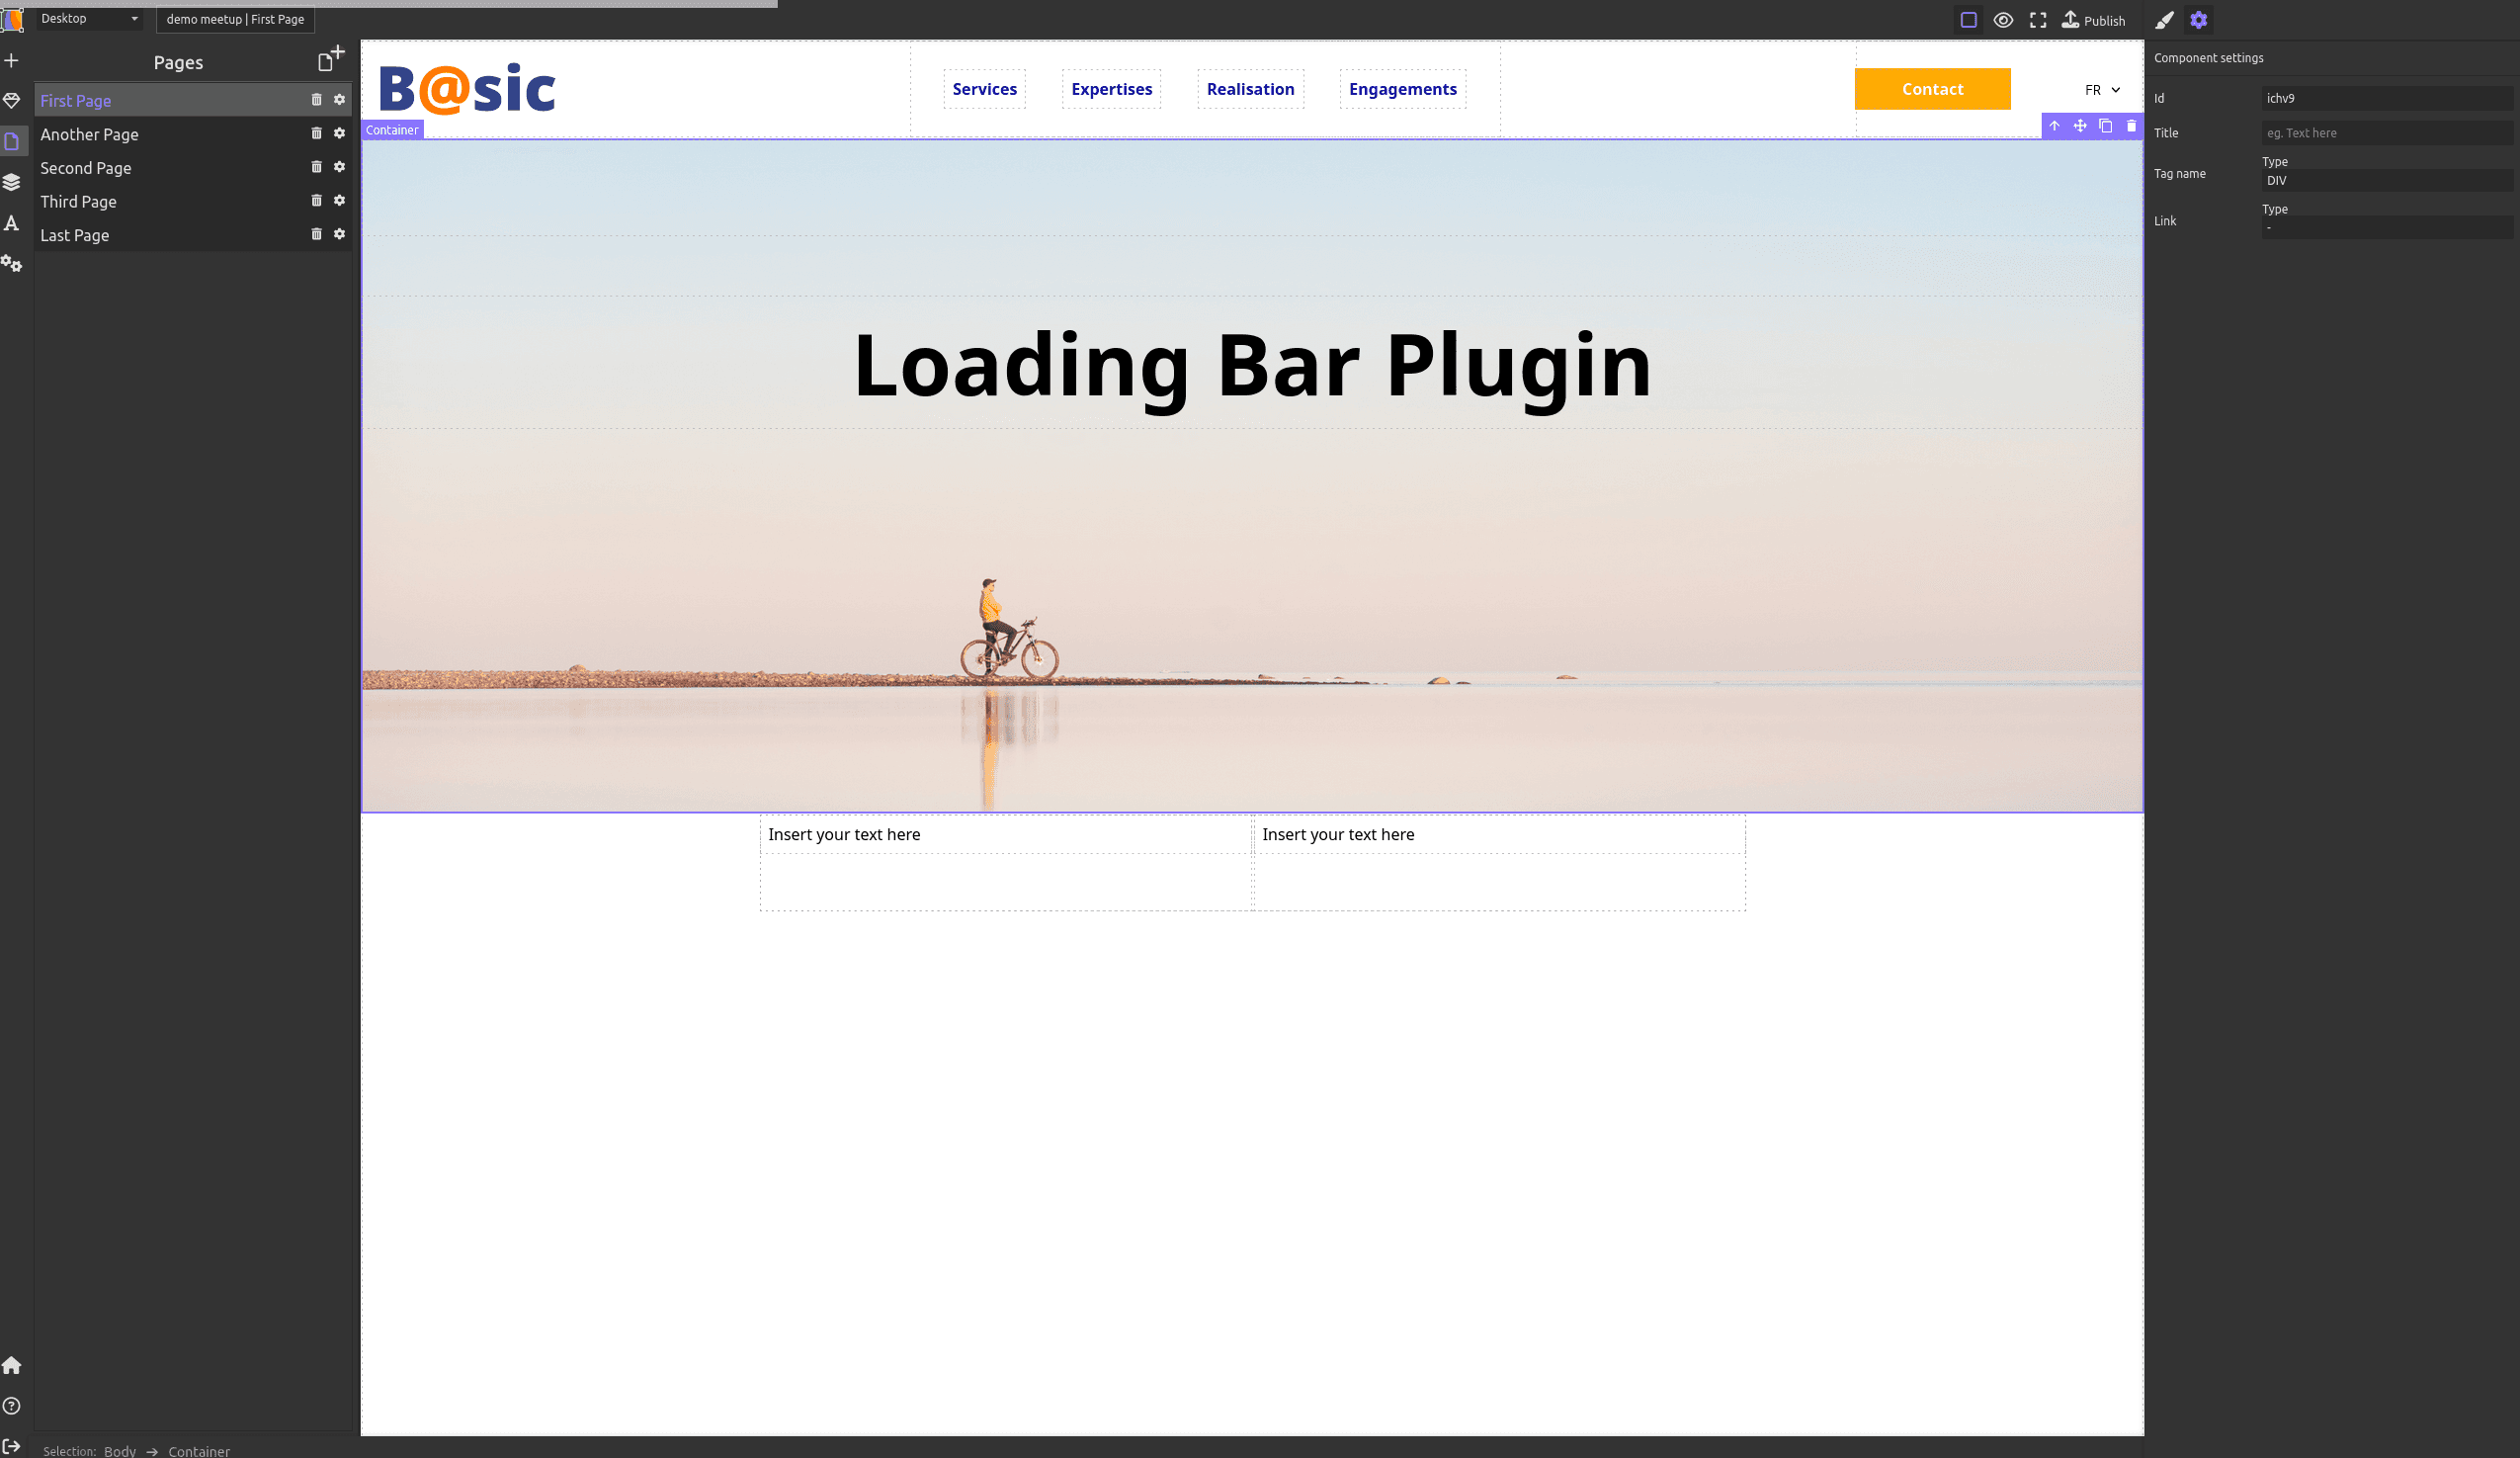
Task: Click the settings gear icon for First Page
Action: [x=340, y=99]
